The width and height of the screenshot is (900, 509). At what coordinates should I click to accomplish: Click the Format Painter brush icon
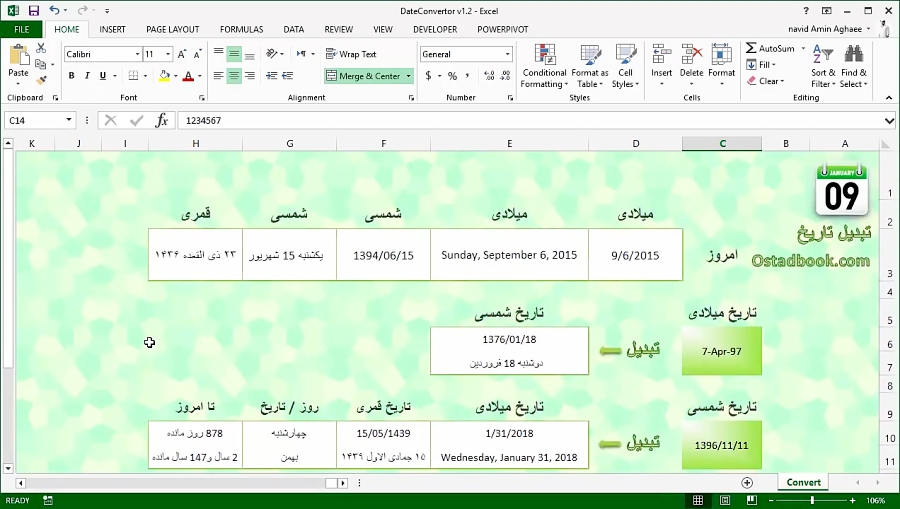coord(41,80)
